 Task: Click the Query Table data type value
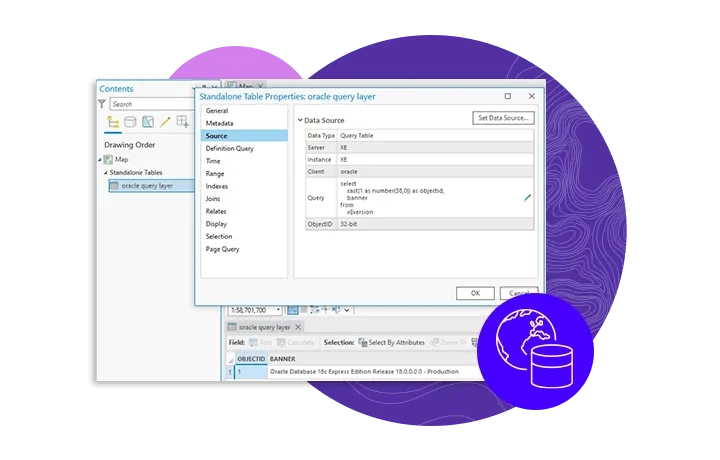tap(356, 135)
